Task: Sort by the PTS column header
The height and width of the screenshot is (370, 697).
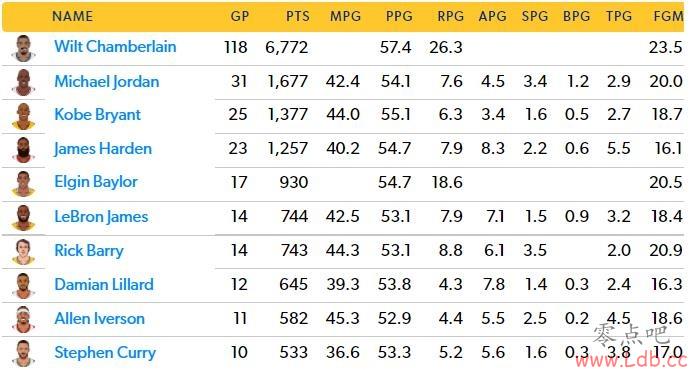Action: tap(297, 16)
